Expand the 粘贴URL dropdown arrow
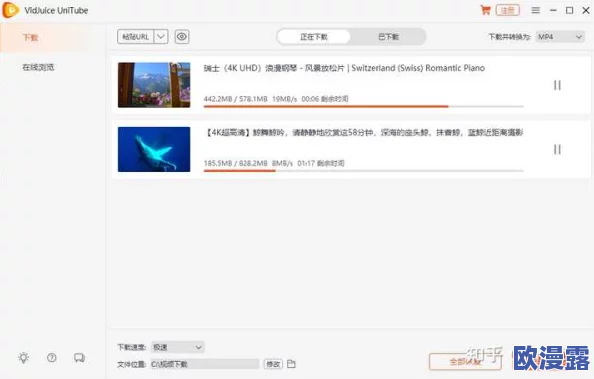 161,37
